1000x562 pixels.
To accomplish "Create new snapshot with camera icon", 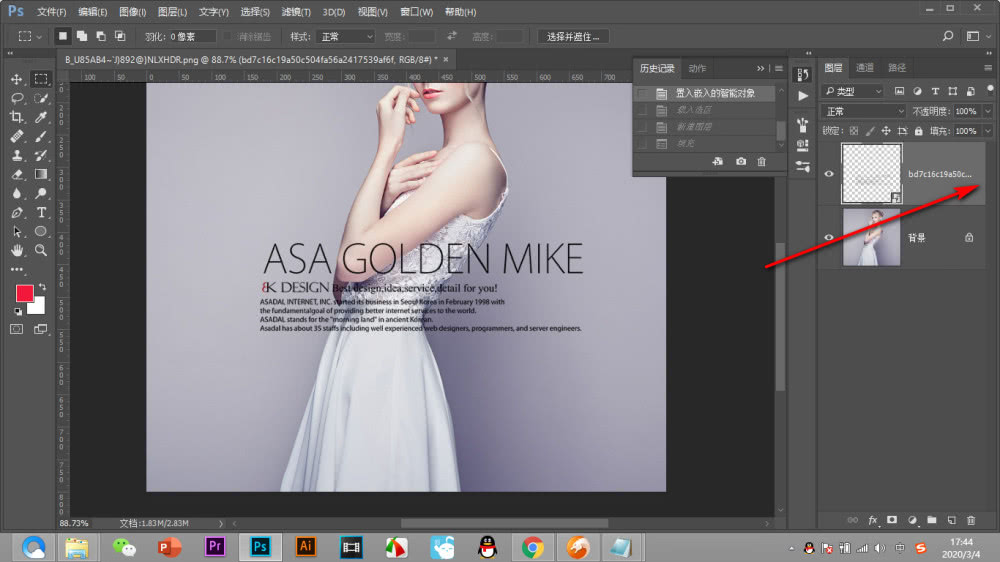I will pyautogui.click(x=741, y=161).
